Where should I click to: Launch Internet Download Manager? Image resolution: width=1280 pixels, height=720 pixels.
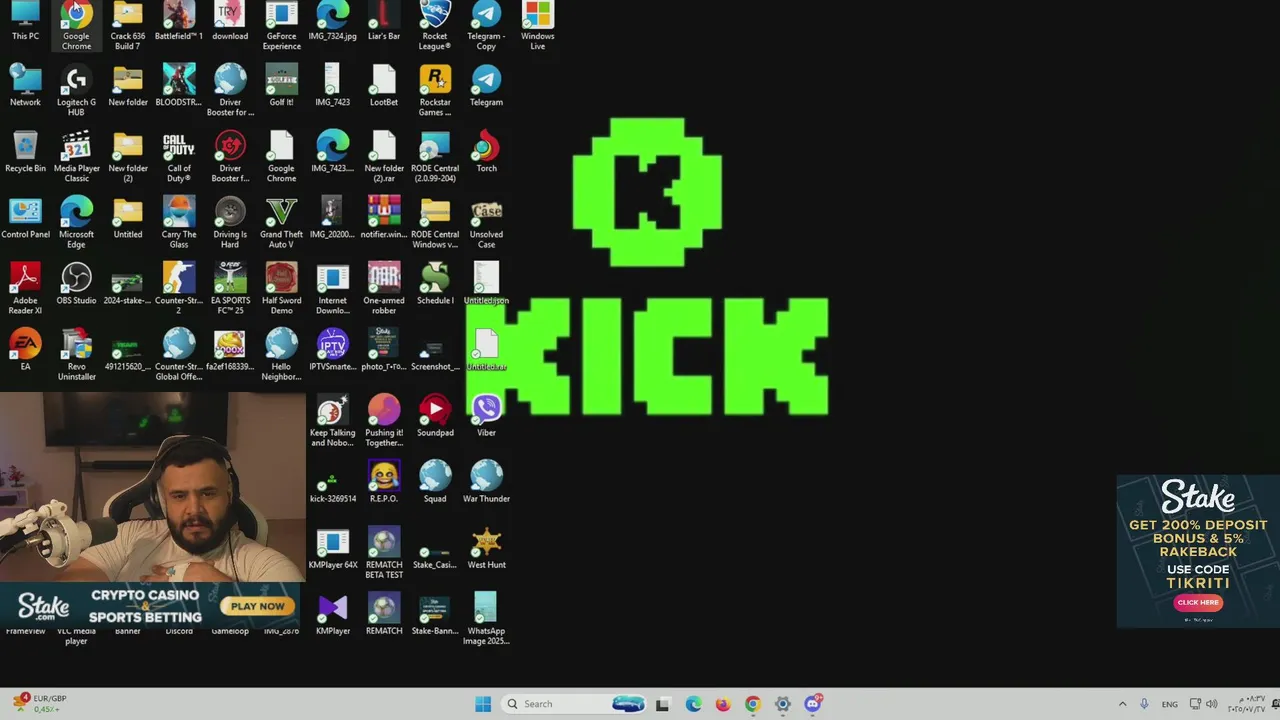click(x=332, y=289)
